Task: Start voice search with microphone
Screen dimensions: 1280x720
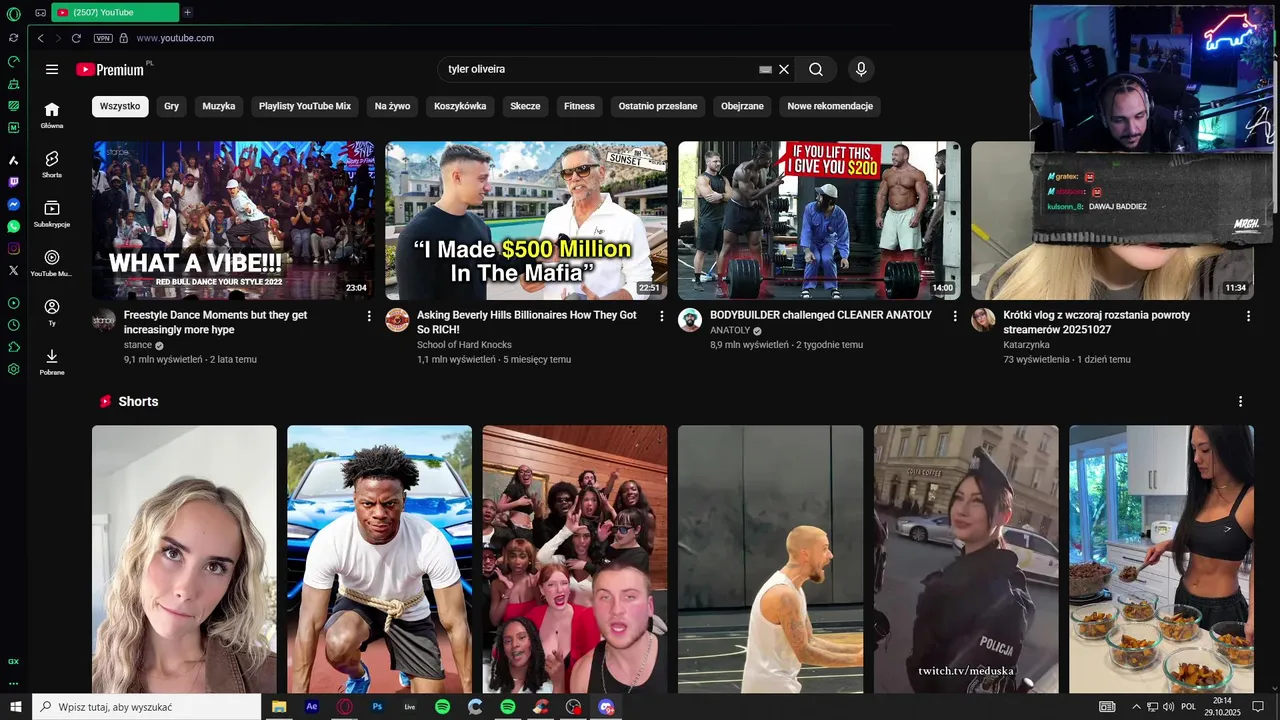Action: click(861, 69)
